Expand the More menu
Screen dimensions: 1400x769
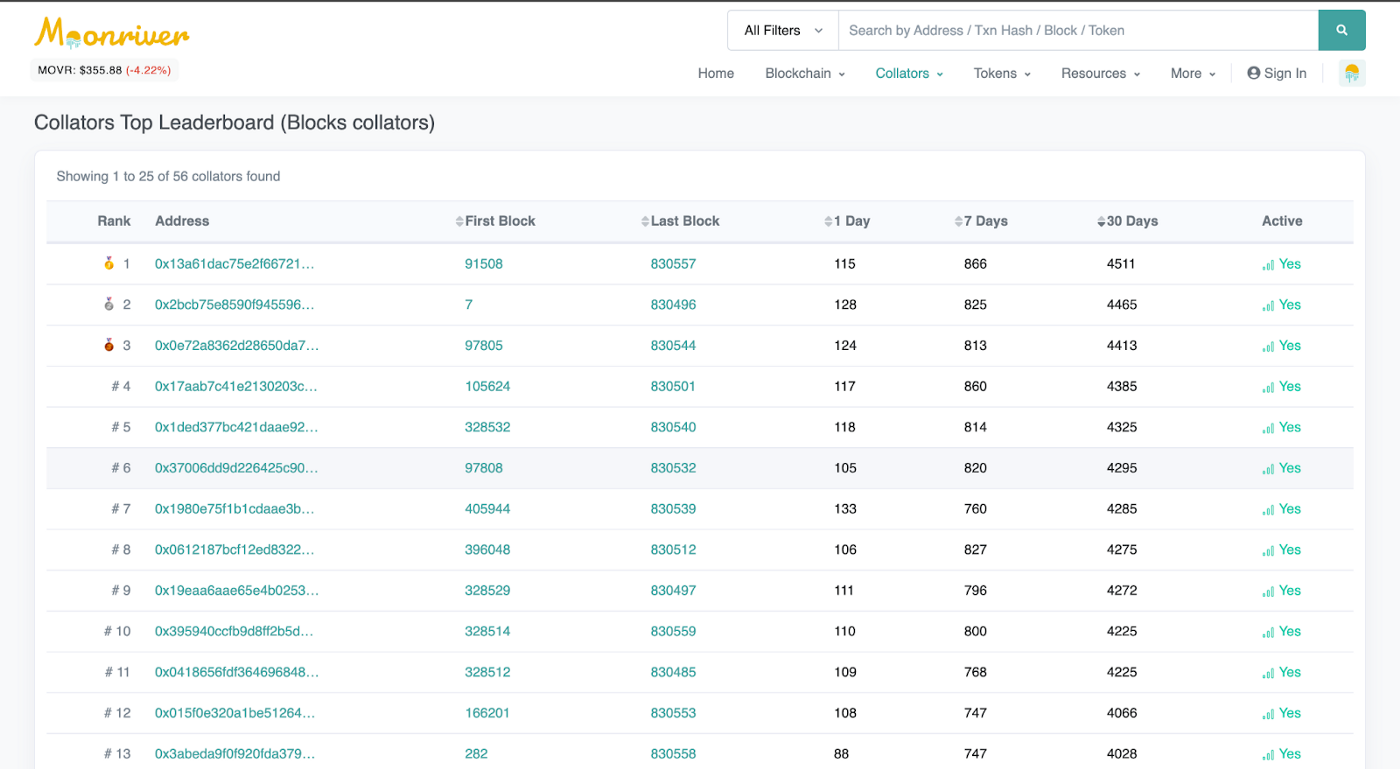[1193, 73]
